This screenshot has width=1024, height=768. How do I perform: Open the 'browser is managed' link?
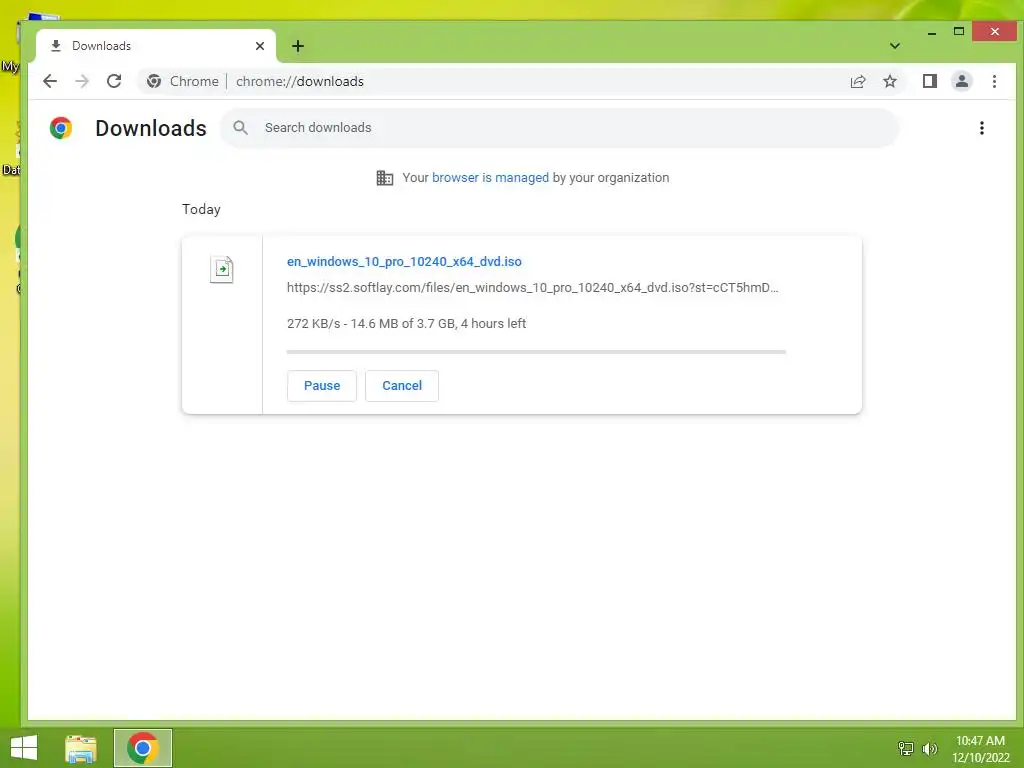tap(490, 178)
